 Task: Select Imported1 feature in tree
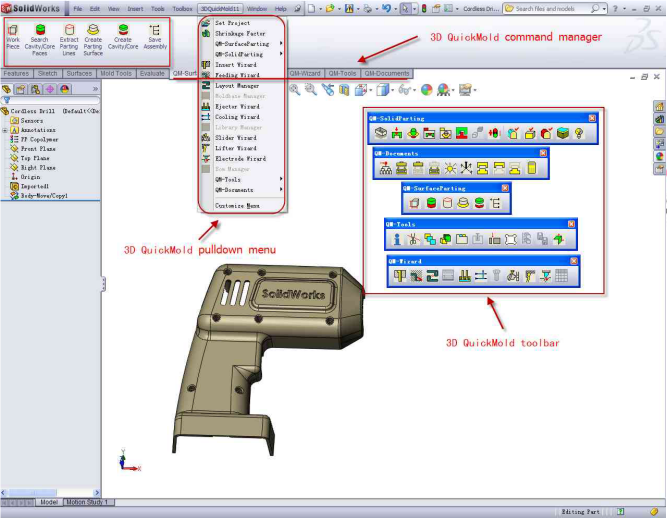pyautogui.click(x=30, y=186)
